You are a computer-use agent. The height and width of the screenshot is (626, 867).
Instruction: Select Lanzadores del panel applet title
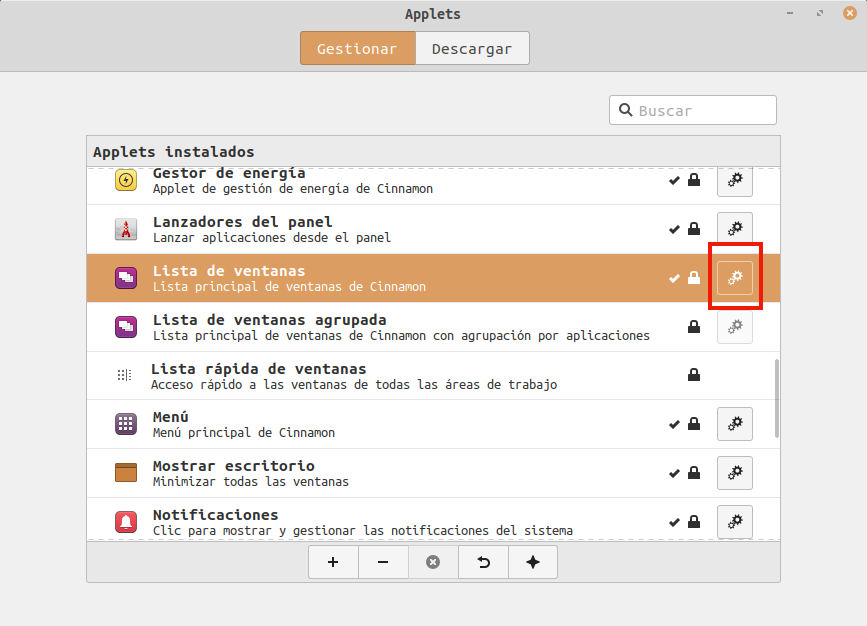pos(242,222)
